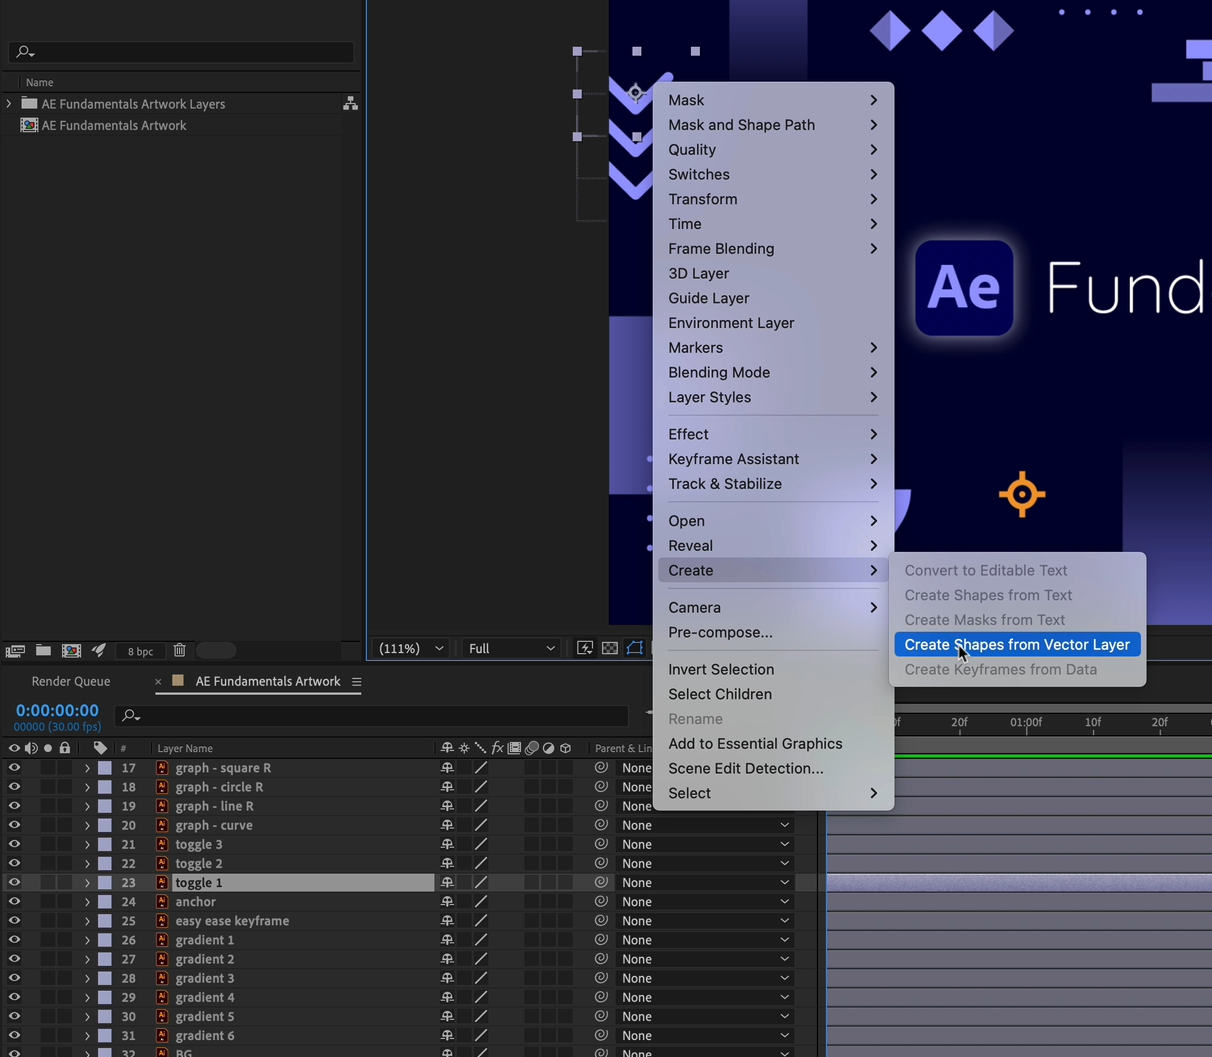Viewport: 1212px width, 1057px height.
Task: Click the lock column header icon
Action: [x=64, y=747]
